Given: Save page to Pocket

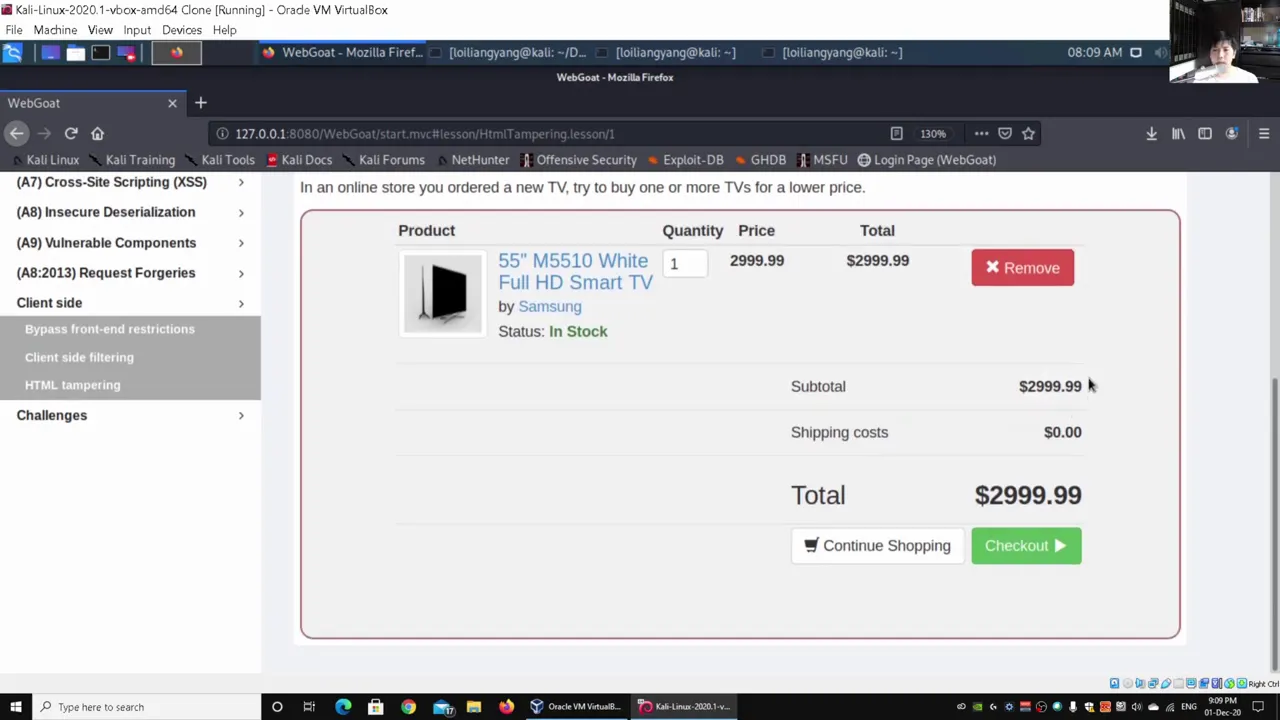Looking at the screenshot, I should pos(1005,133).
